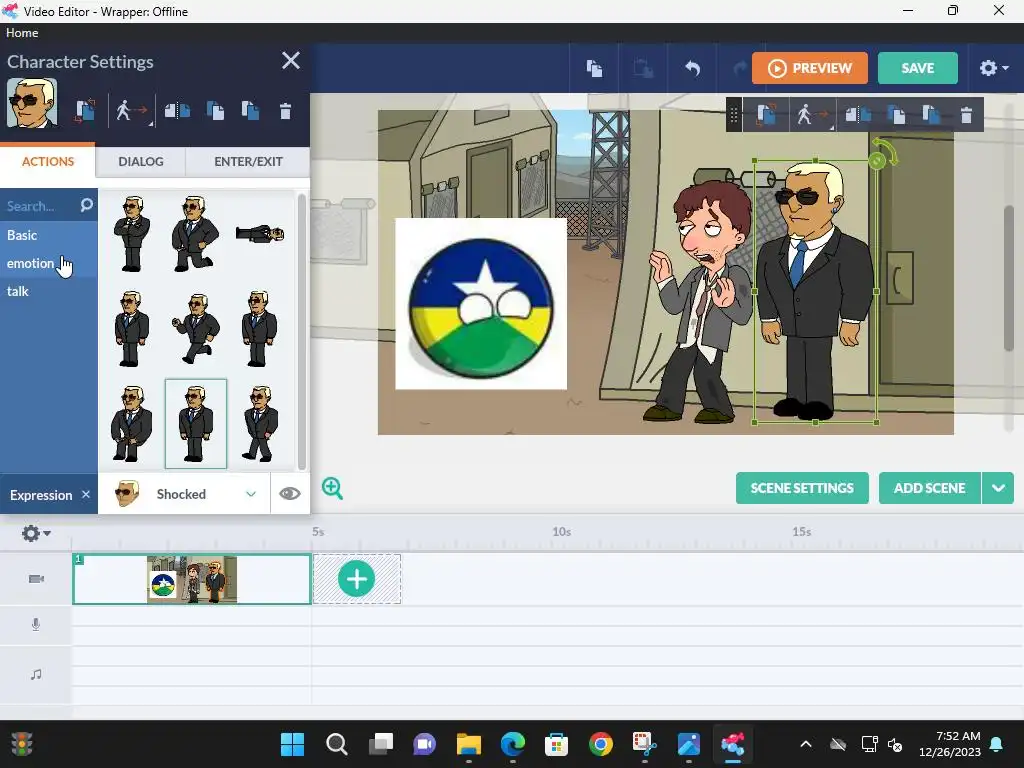Screen dimensions: 1024x768
Task: Choose the running action thumbnail
Action: coord(196,328)
